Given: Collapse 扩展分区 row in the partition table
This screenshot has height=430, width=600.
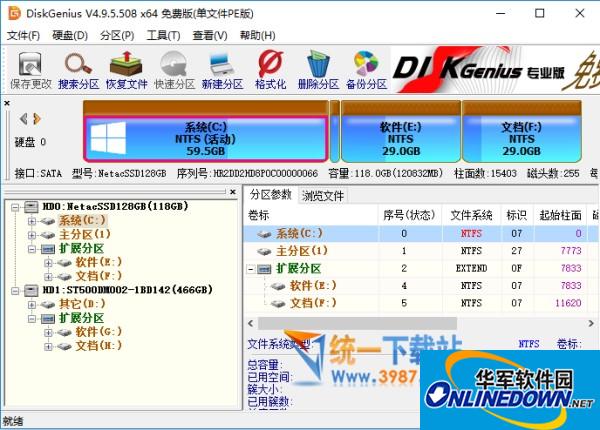Looking at the screenshot, I should coord(251,269).
